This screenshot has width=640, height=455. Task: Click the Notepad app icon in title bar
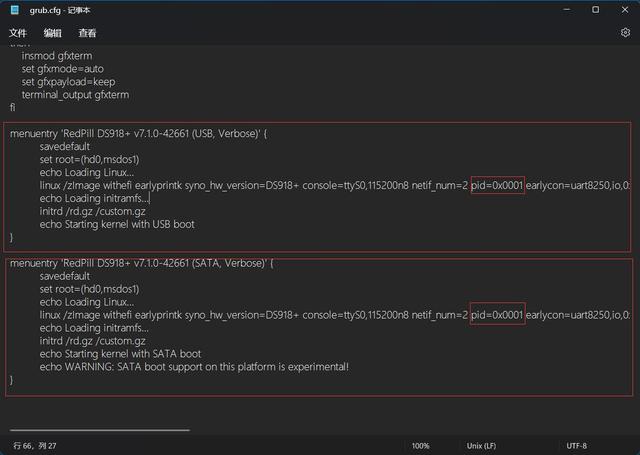pos(15,10)
